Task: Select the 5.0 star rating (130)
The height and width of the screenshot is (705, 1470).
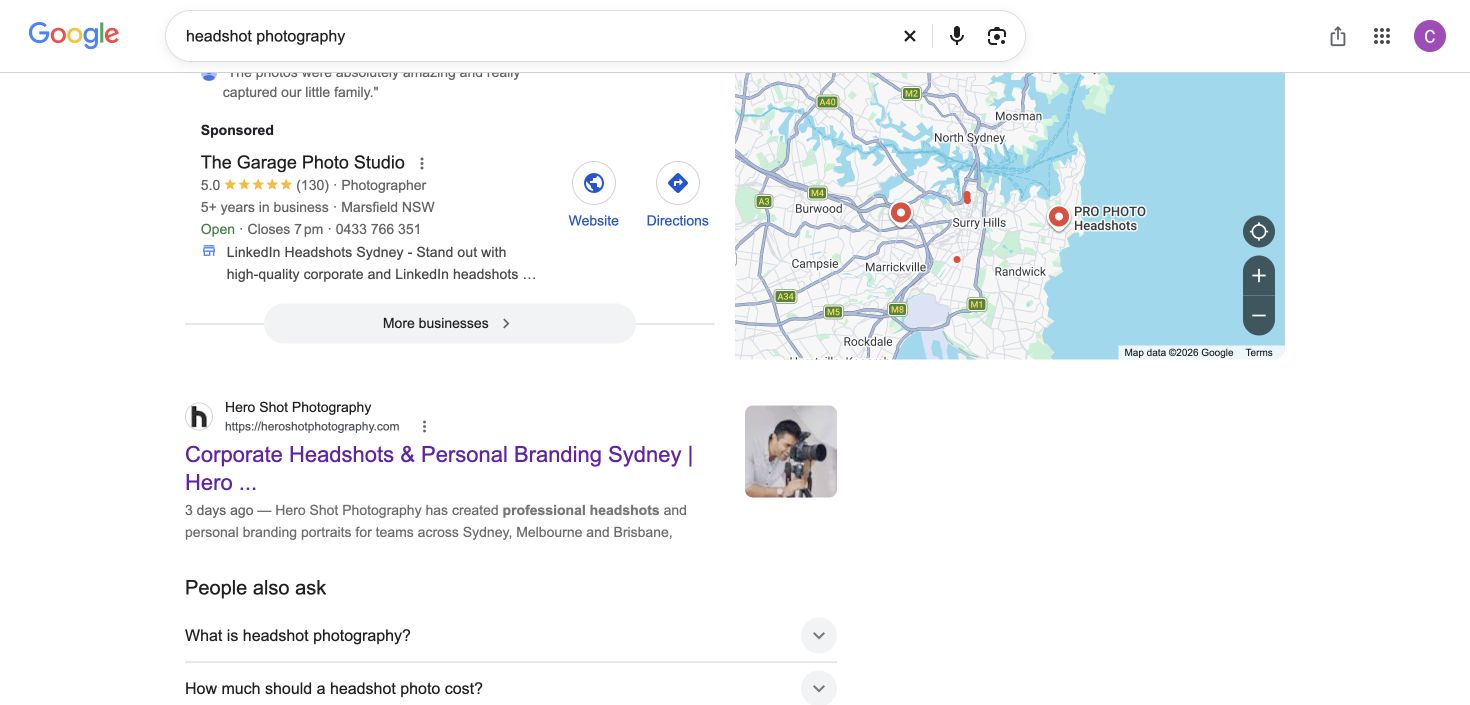Action: (264, 185)
